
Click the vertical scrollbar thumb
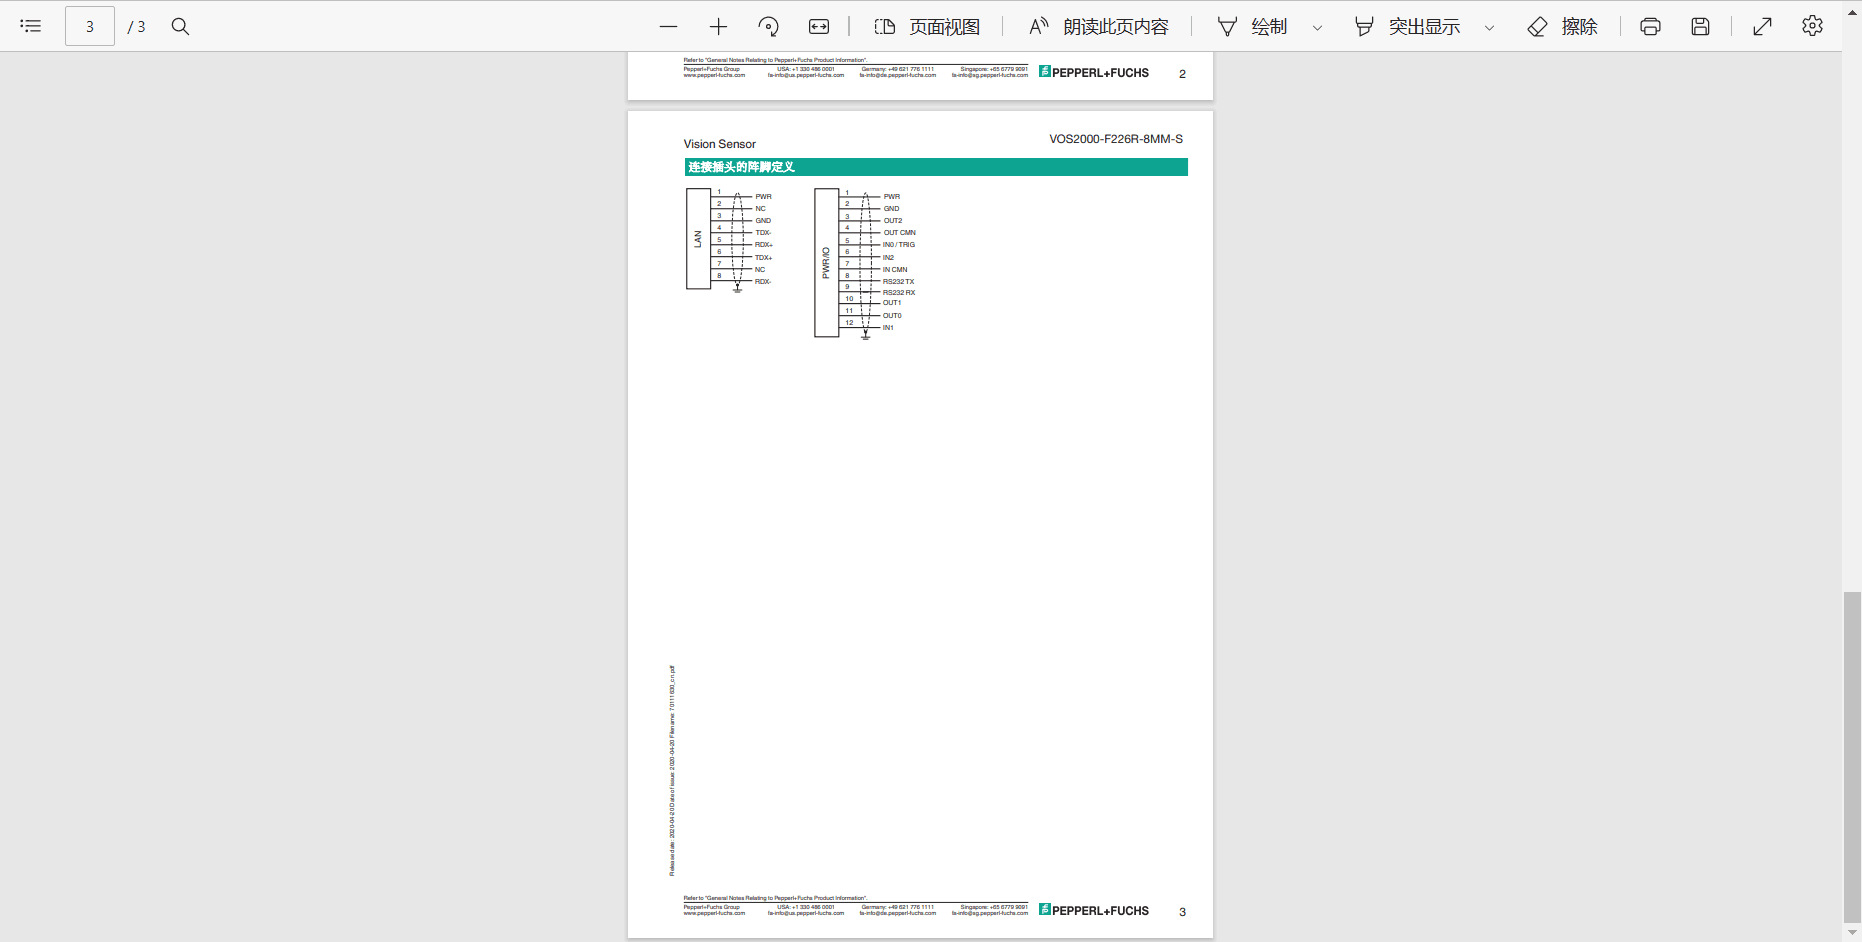pyautogui.click(x=1852, y=757)
